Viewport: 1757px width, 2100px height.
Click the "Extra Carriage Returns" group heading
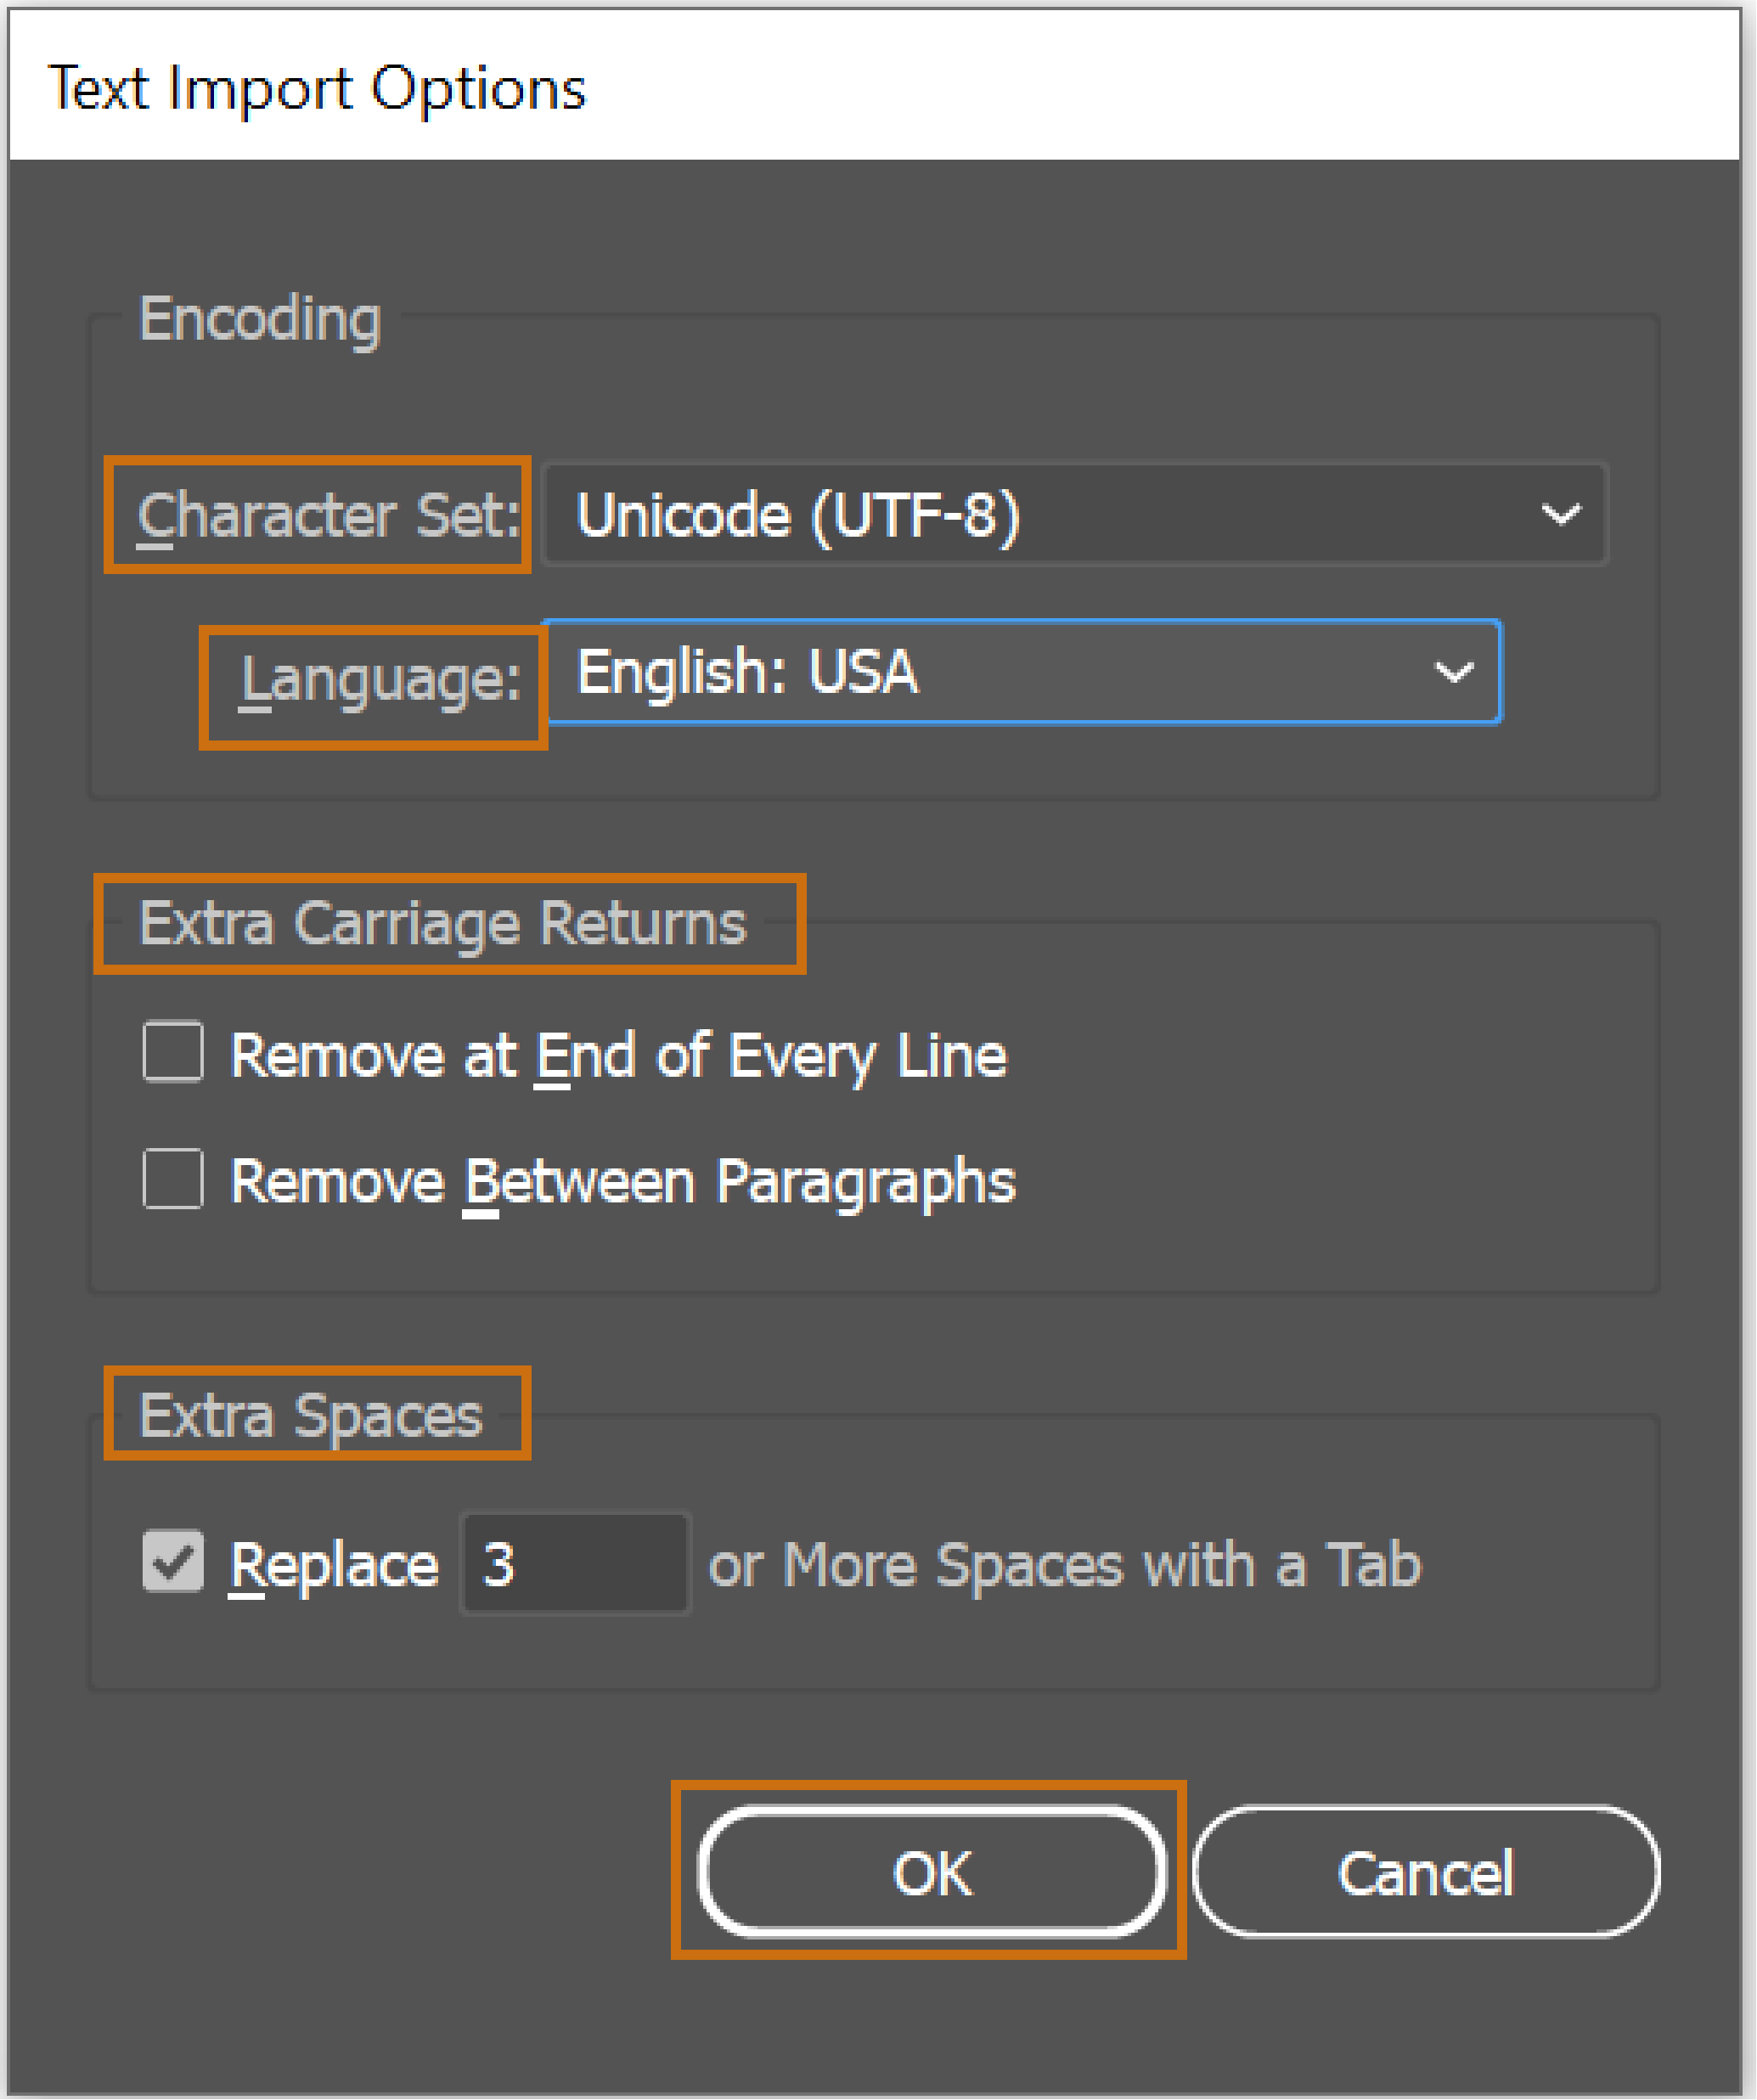point(443,923)
